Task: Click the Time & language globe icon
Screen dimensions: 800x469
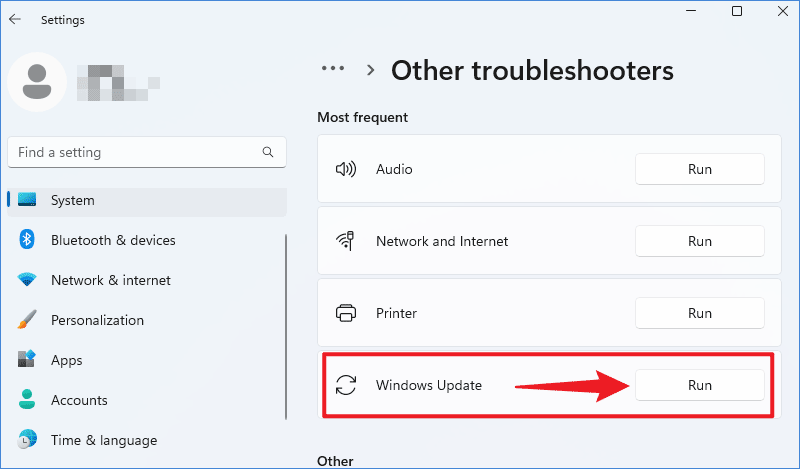Action: (x=27, y=439)
